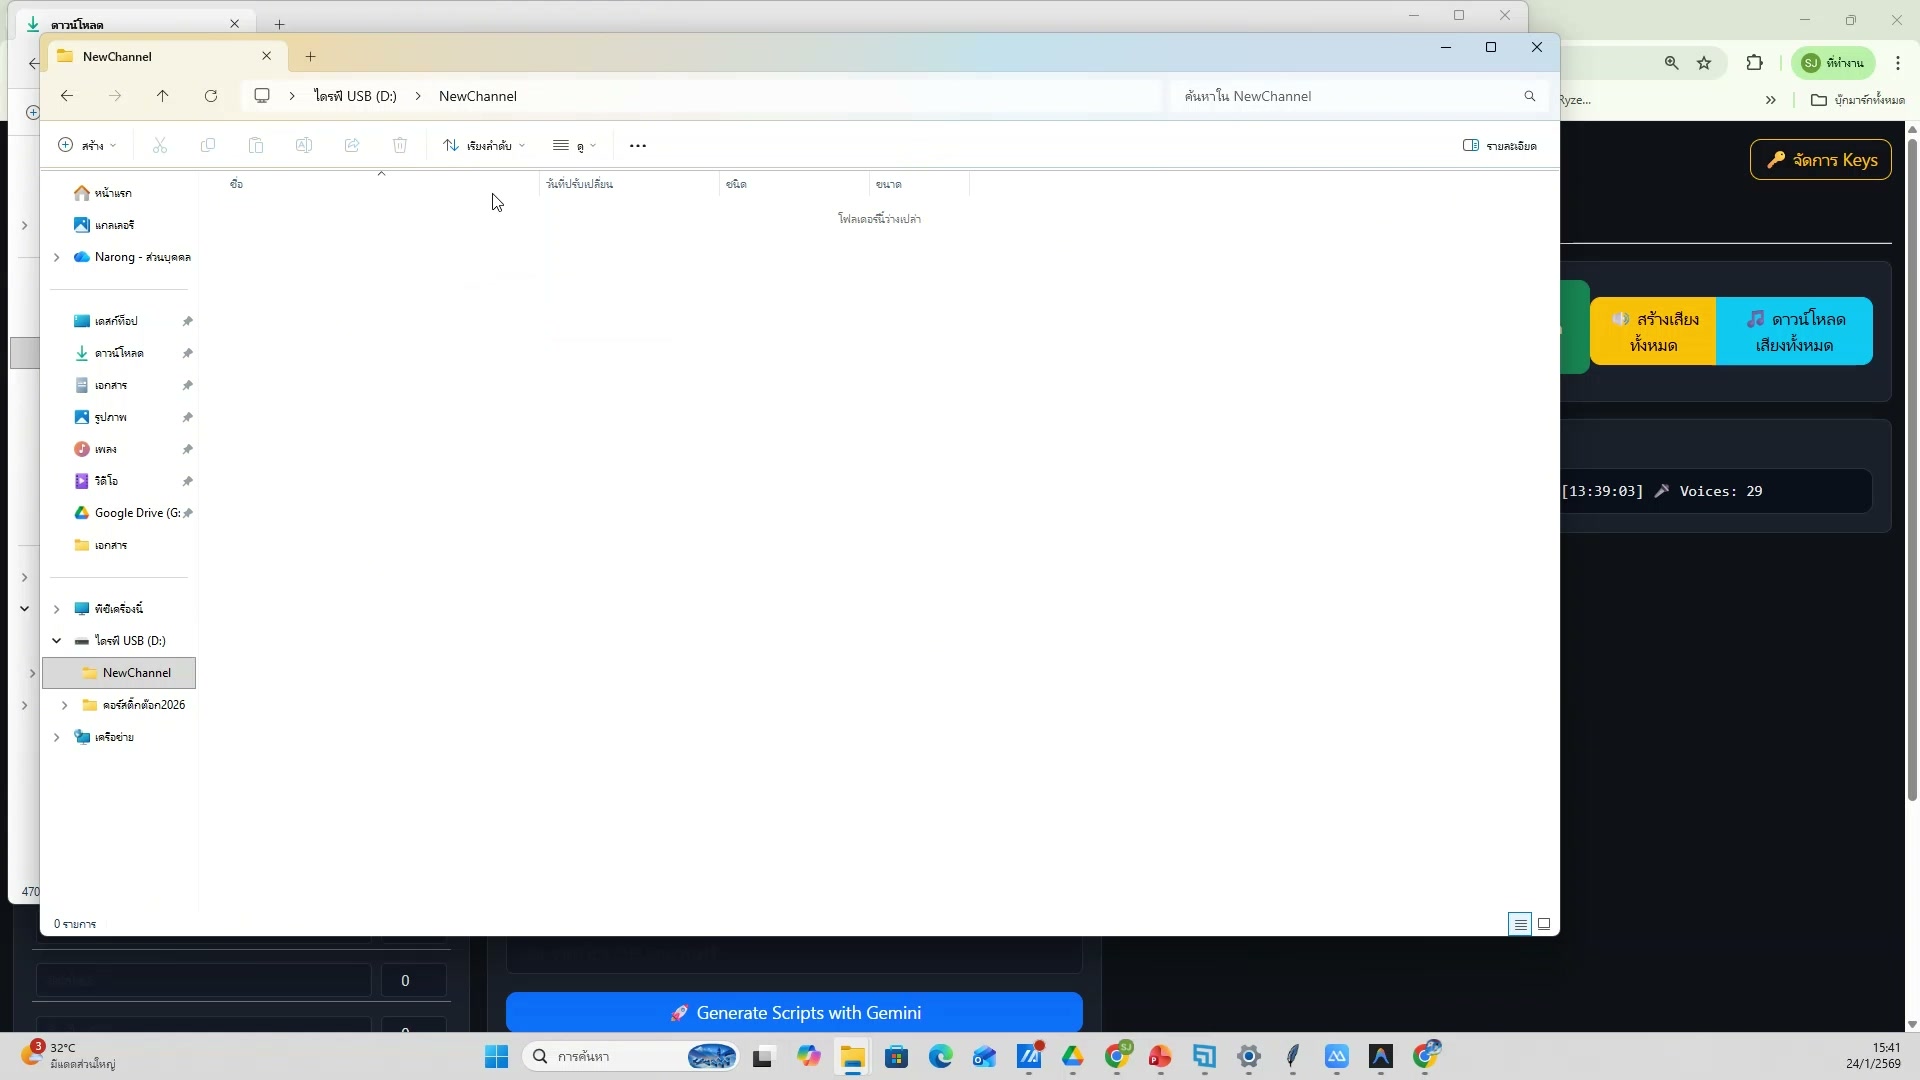
Task: Click the Refresh icon in Explorer
Action: pos(210,96)
